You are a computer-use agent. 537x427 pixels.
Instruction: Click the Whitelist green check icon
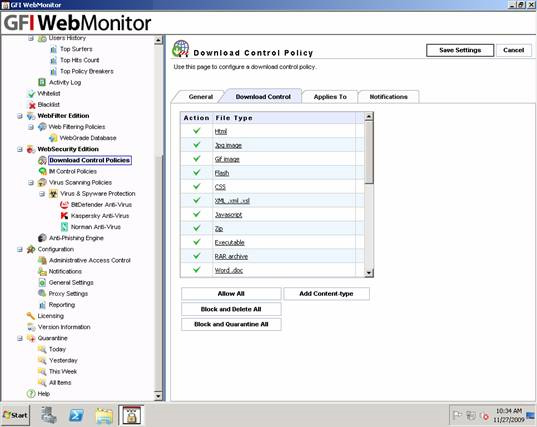(32, 93)
